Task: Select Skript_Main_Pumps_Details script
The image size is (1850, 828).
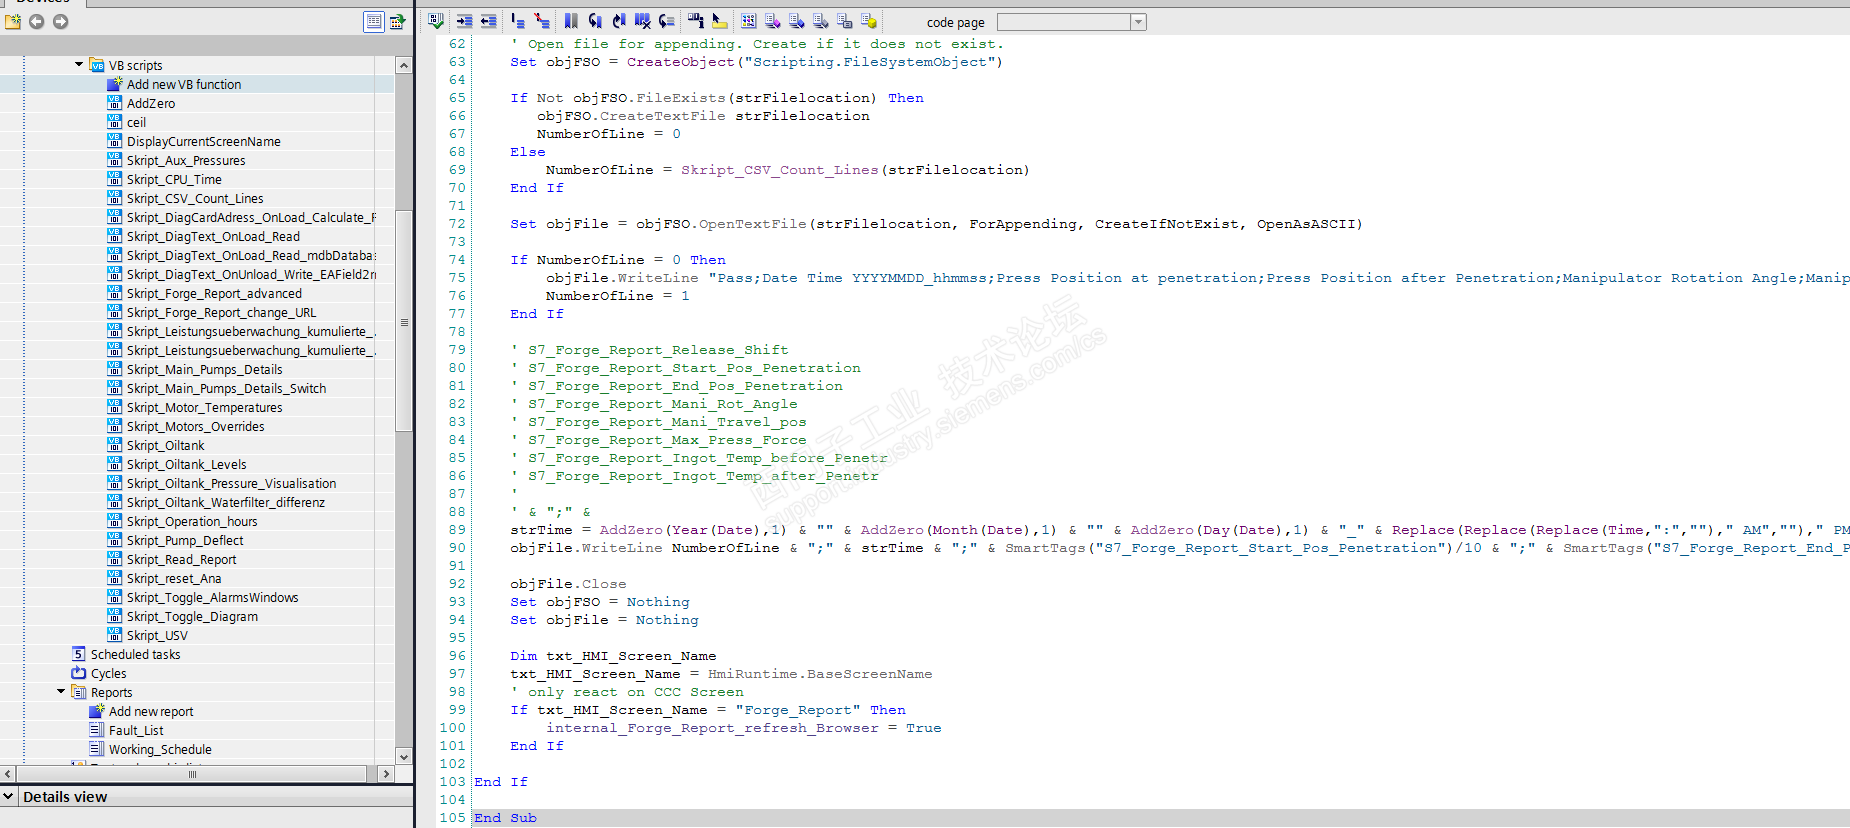Action: [204, 370]
